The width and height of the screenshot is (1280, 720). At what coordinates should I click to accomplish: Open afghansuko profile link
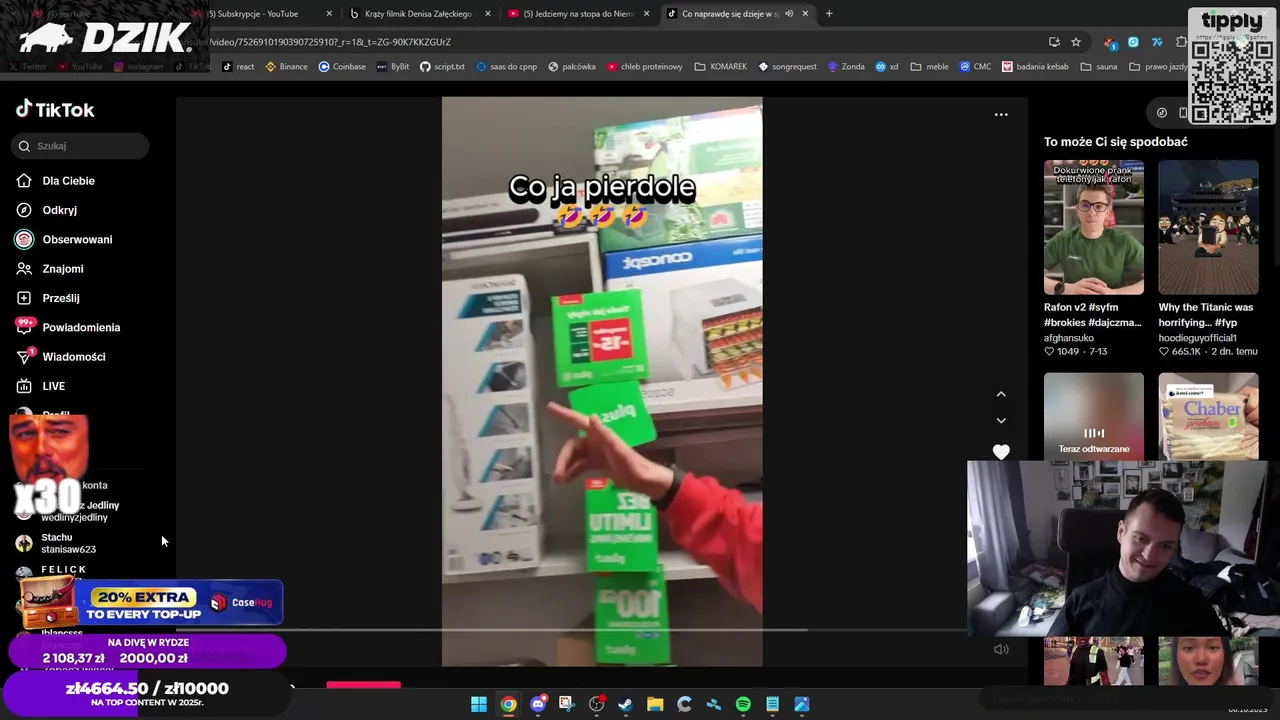tap(1069, 338)
